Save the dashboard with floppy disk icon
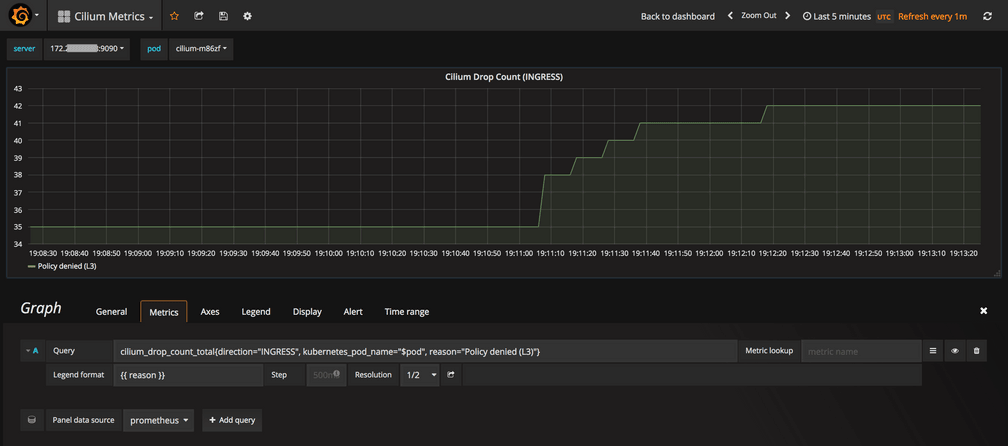This screenshot has height=446, width=1008. tap(223, 16)
